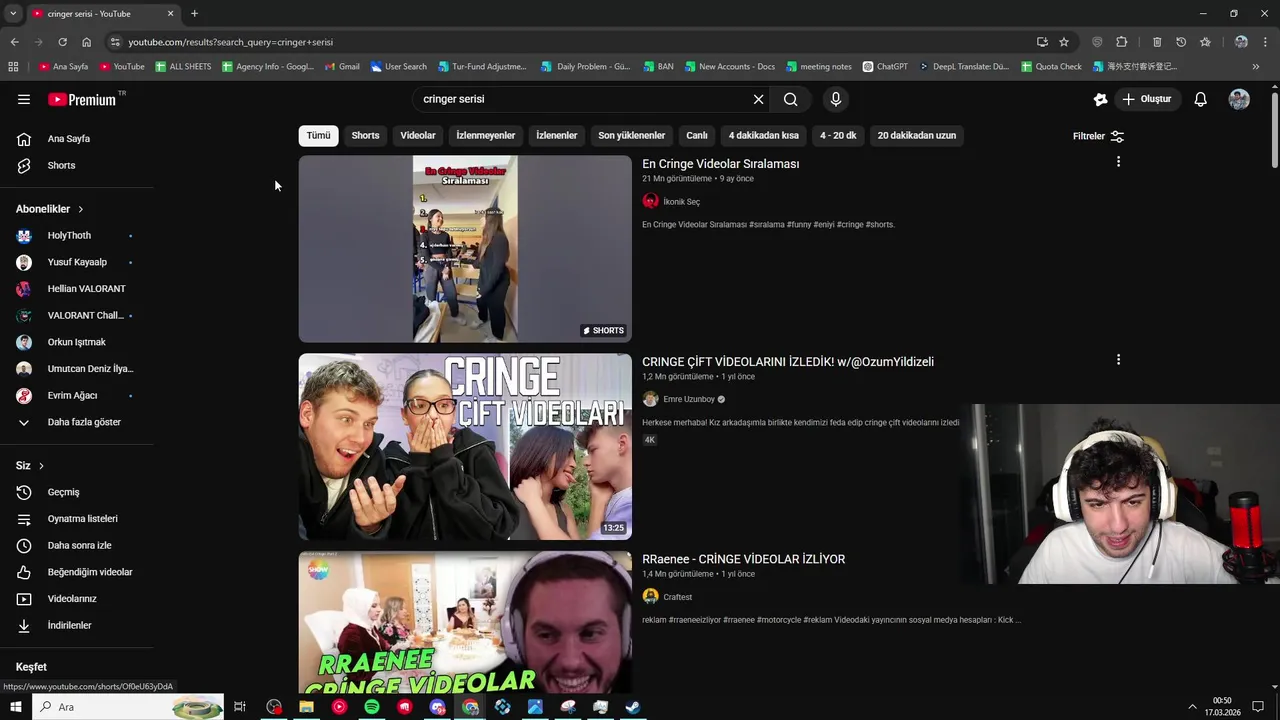
Task: Open the YouTube hamburger guide menu
Action: [24, 99]
